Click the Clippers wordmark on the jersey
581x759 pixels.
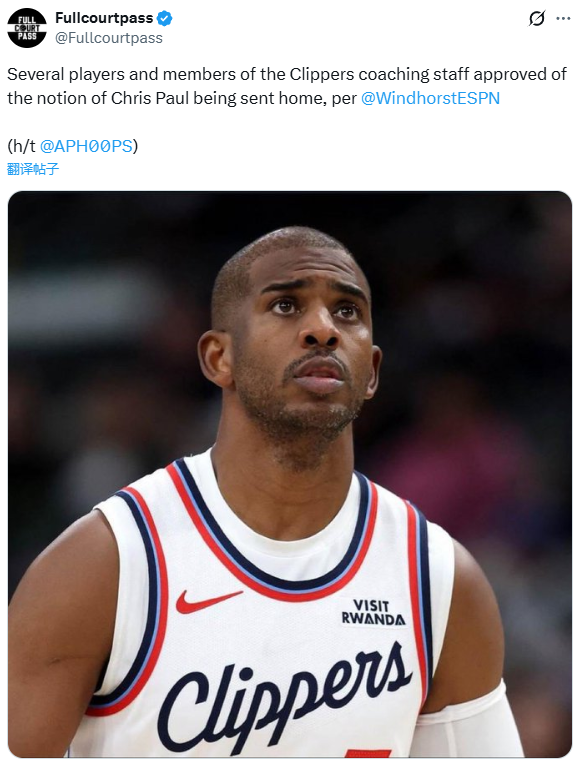click(286, 697)
